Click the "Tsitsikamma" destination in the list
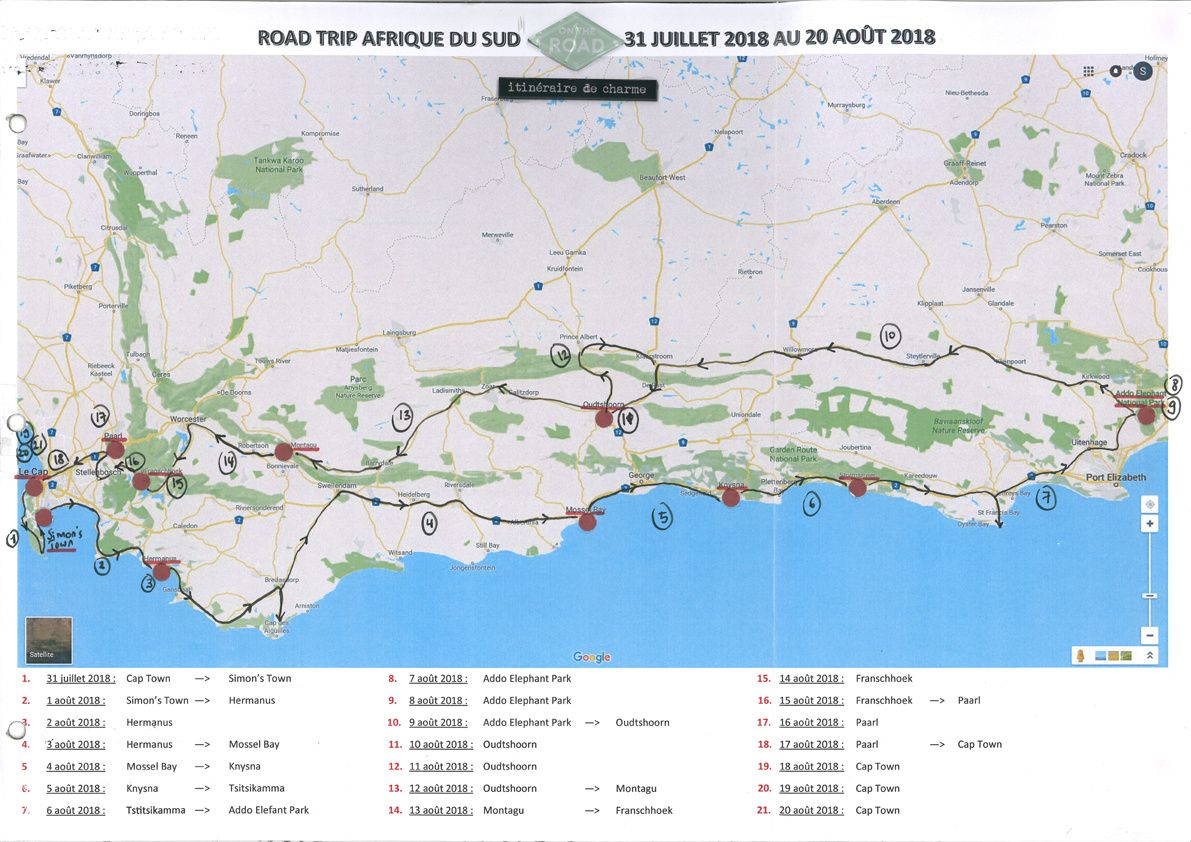 pos(257,789)
